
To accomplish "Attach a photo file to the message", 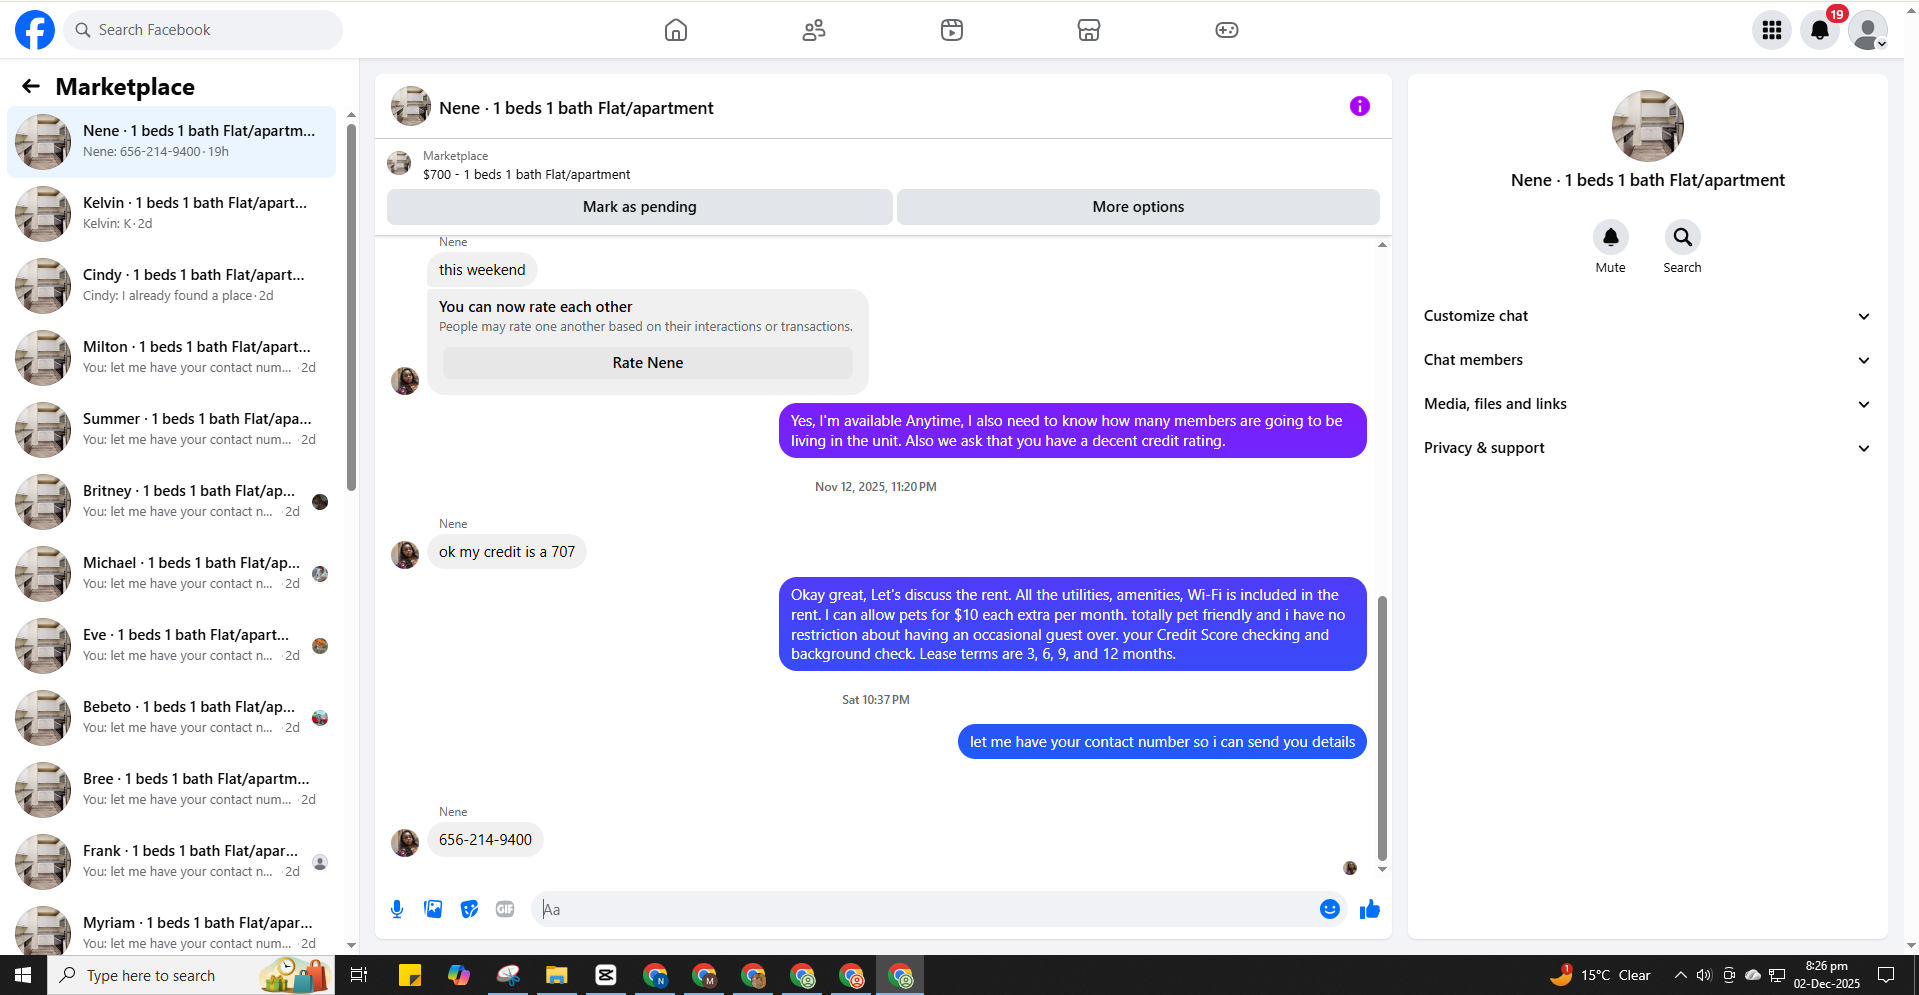I will coord(433,909).
